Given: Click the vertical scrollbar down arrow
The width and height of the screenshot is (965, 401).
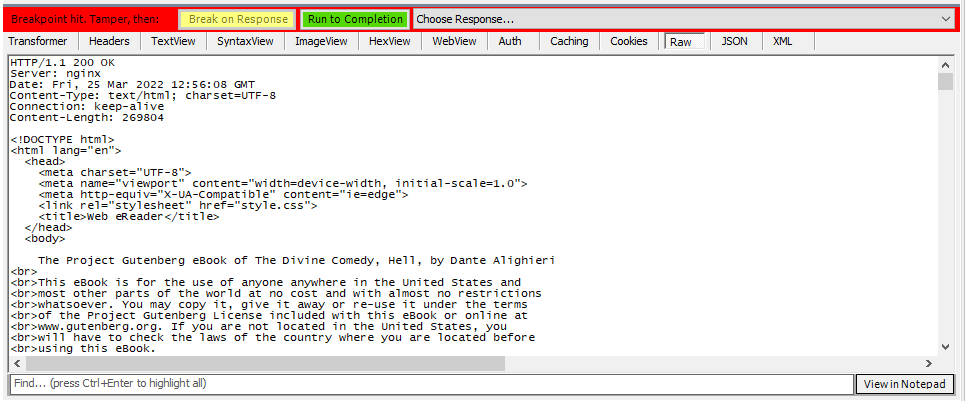Looking at the screenshot, I should click(x=945, y=347).
